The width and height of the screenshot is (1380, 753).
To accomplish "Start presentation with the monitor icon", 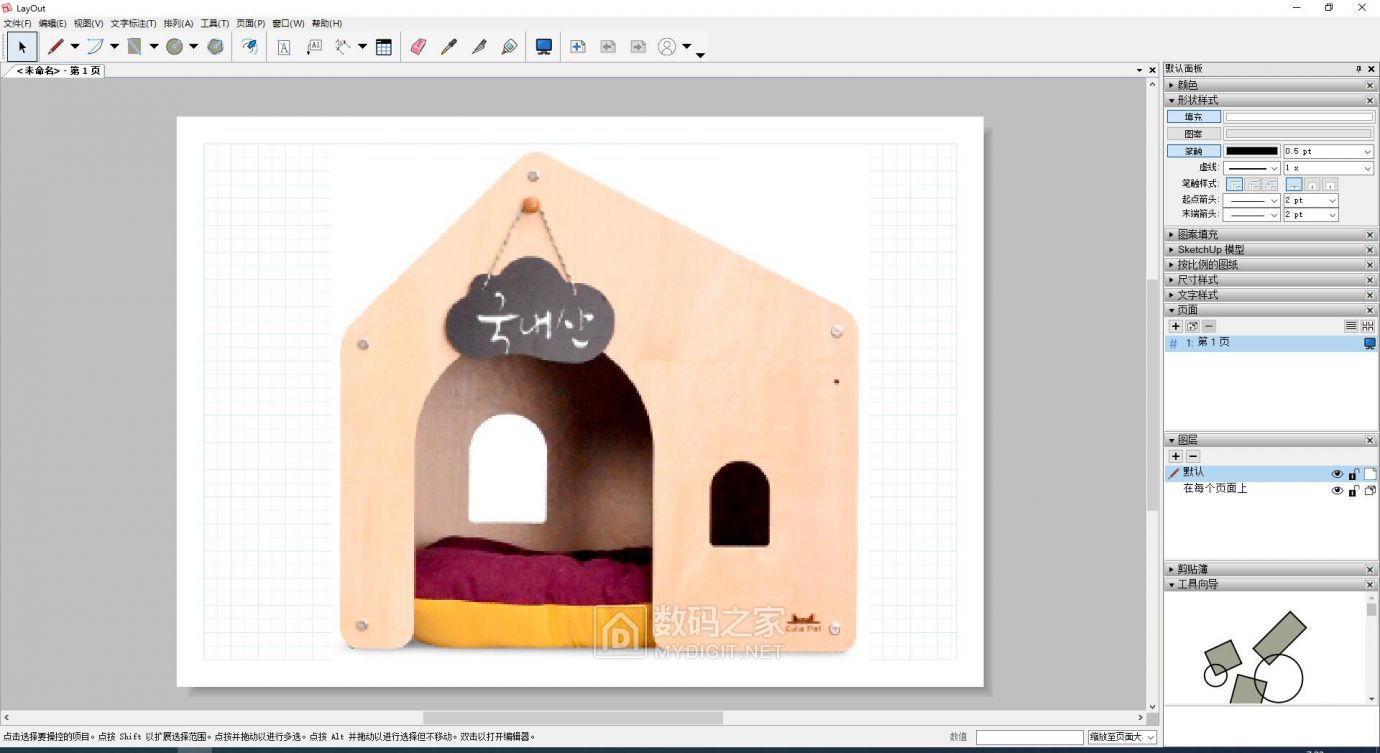I will point(544,47).
